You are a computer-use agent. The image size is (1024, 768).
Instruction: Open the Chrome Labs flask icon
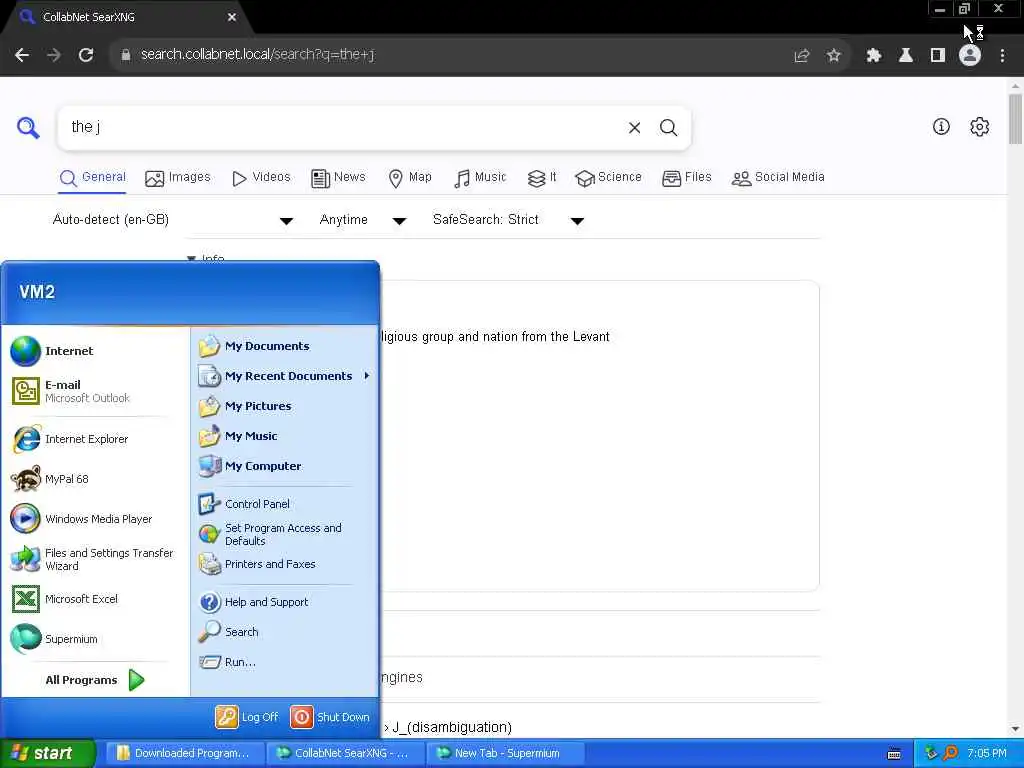click(905, 56)
